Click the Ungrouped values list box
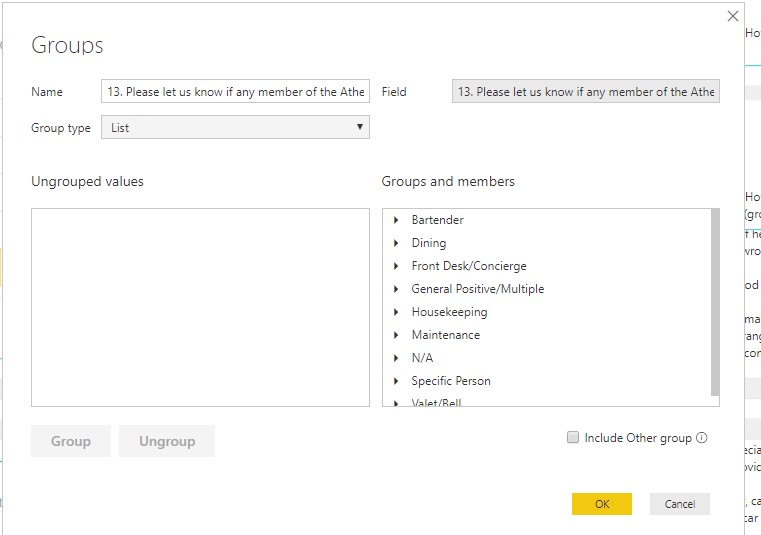761x535 pixels. pyautogui.click(x=200, y=307)
